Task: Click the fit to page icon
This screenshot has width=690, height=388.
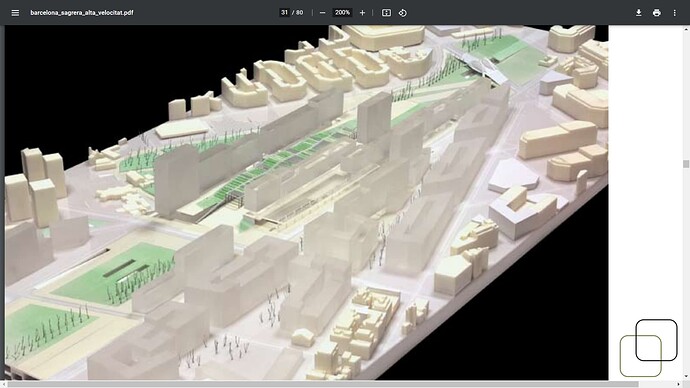Action: pyautogui.click(x=386, y=13)
